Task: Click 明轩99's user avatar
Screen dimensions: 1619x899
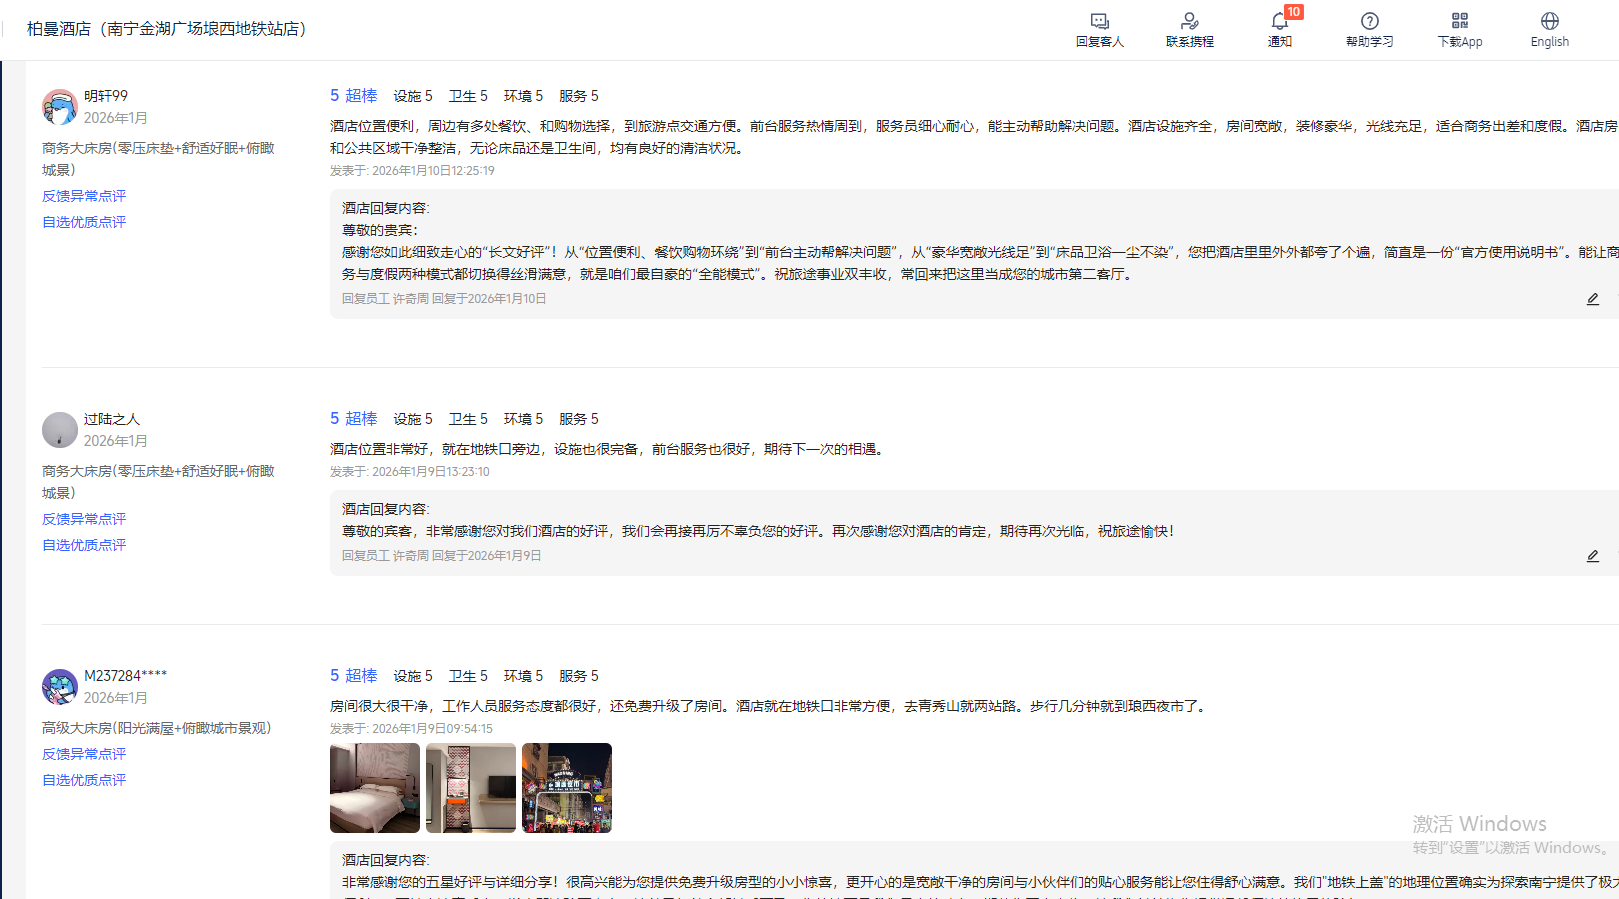Action: pyautogui.click(x=60, y=107)
